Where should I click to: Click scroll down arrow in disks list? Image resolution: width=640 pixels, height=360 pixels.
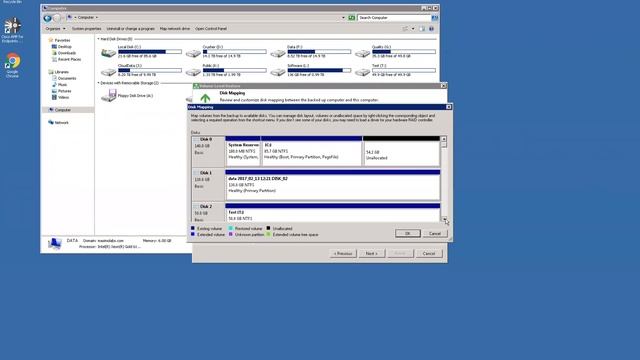coord(444,219)
